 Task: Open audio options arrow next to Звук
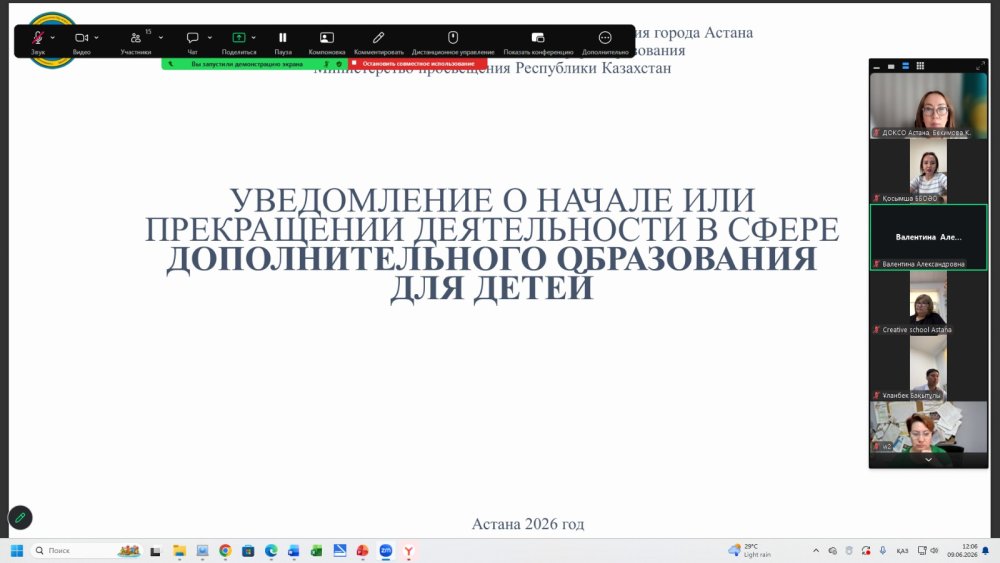(x=52, y=38)
